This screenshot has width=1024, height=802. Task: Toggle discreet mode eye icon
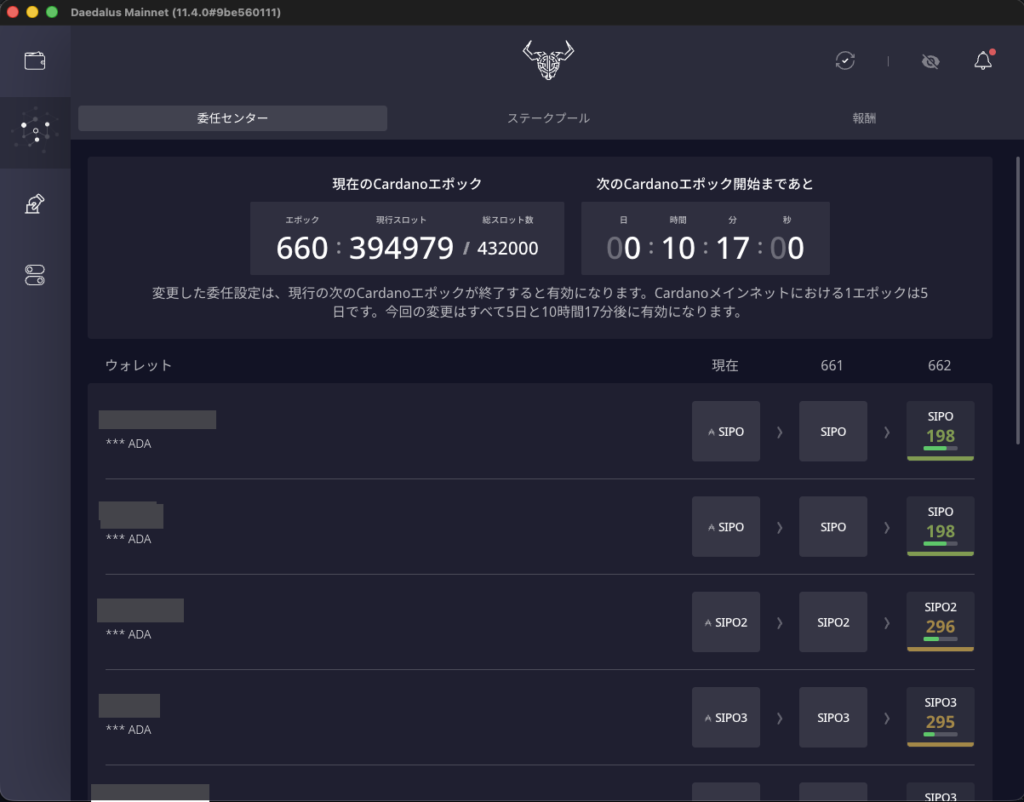[x=930, y=61]
